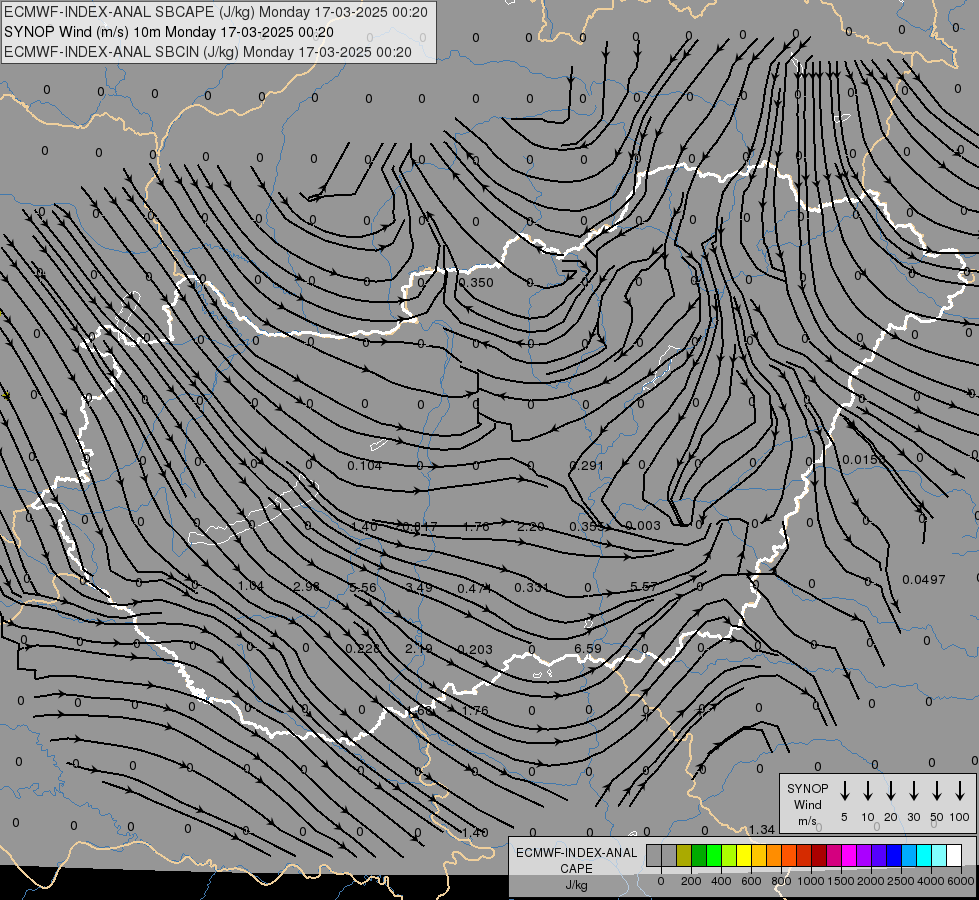Image resolution: width=979 pixels, height=900 pixels.
Task: Pick the white swatch ending the CAPE scale
Action: [x=954, y=856]
